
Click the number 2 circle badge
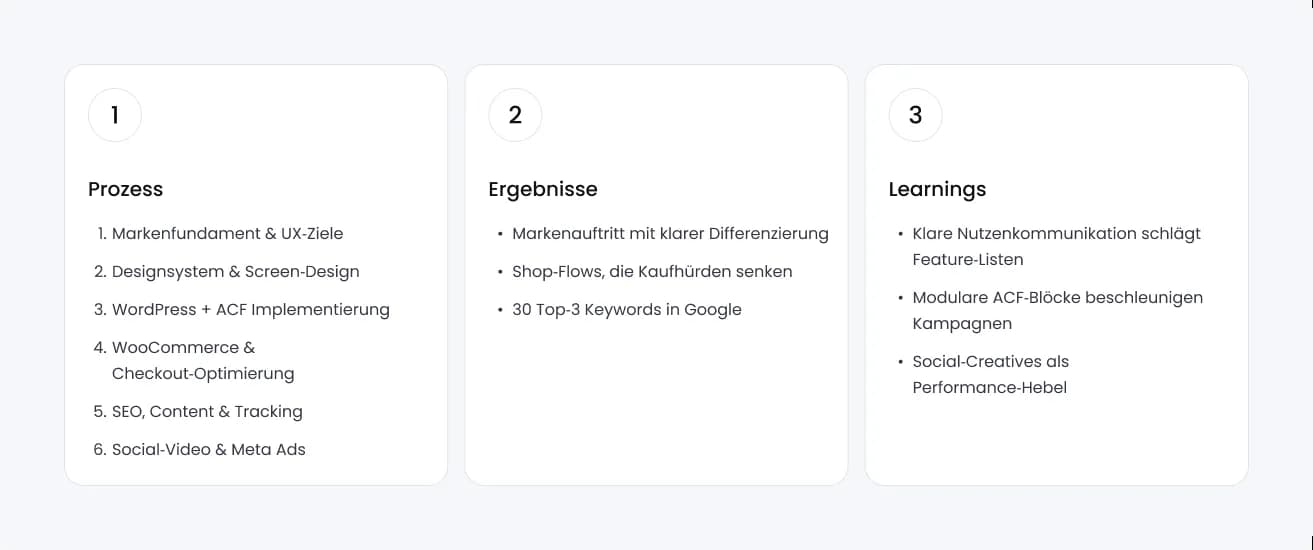(515, 115)
